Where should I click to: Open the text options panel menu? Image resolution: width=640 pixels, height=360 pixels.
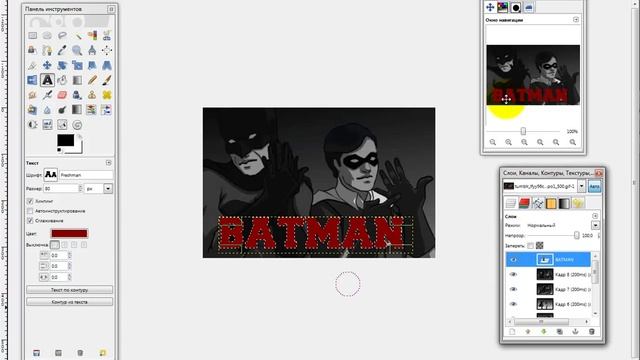coord(109,162)
